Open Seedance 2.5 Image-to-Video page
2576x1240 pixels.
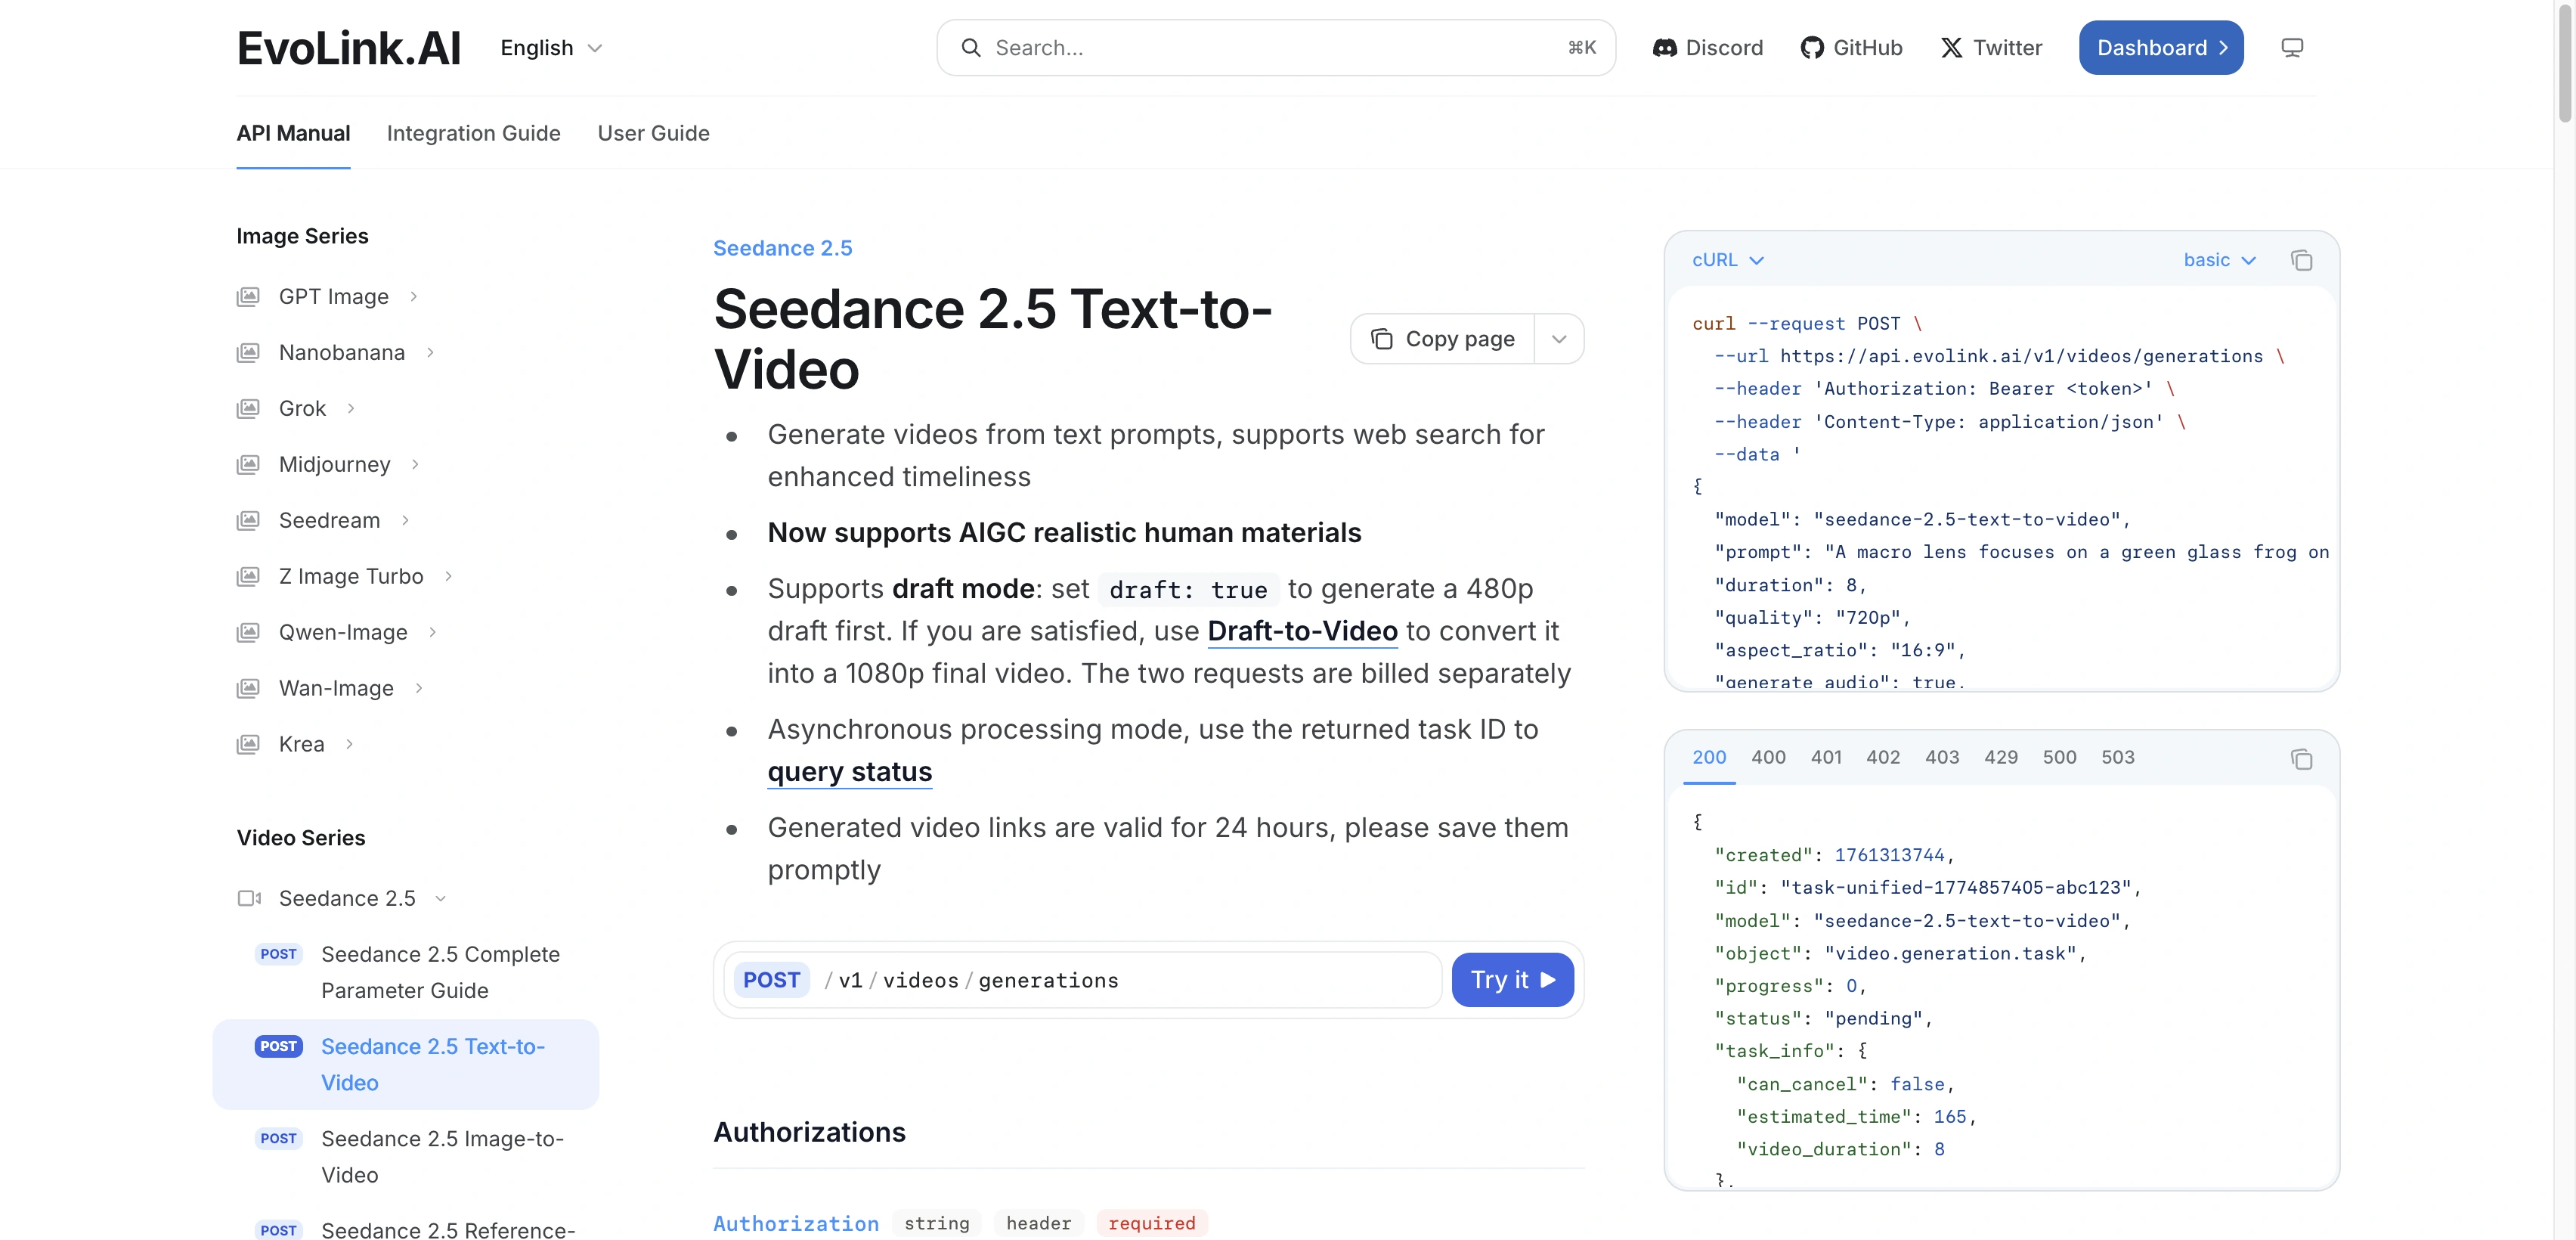point(442,1157)
